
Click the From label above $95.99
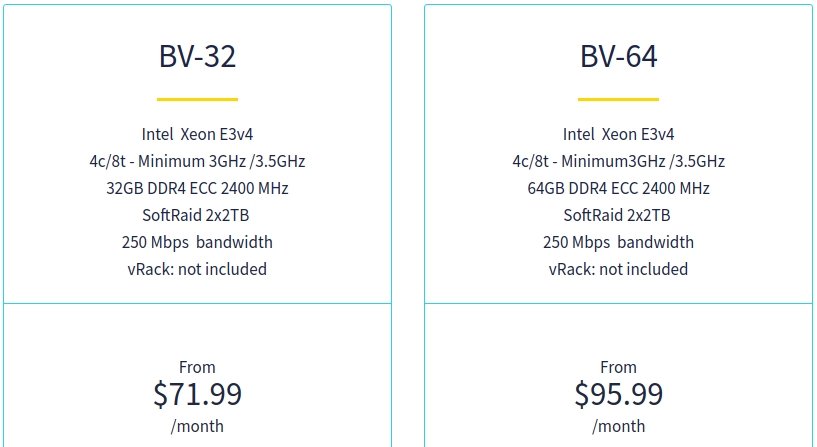point(618,367)
